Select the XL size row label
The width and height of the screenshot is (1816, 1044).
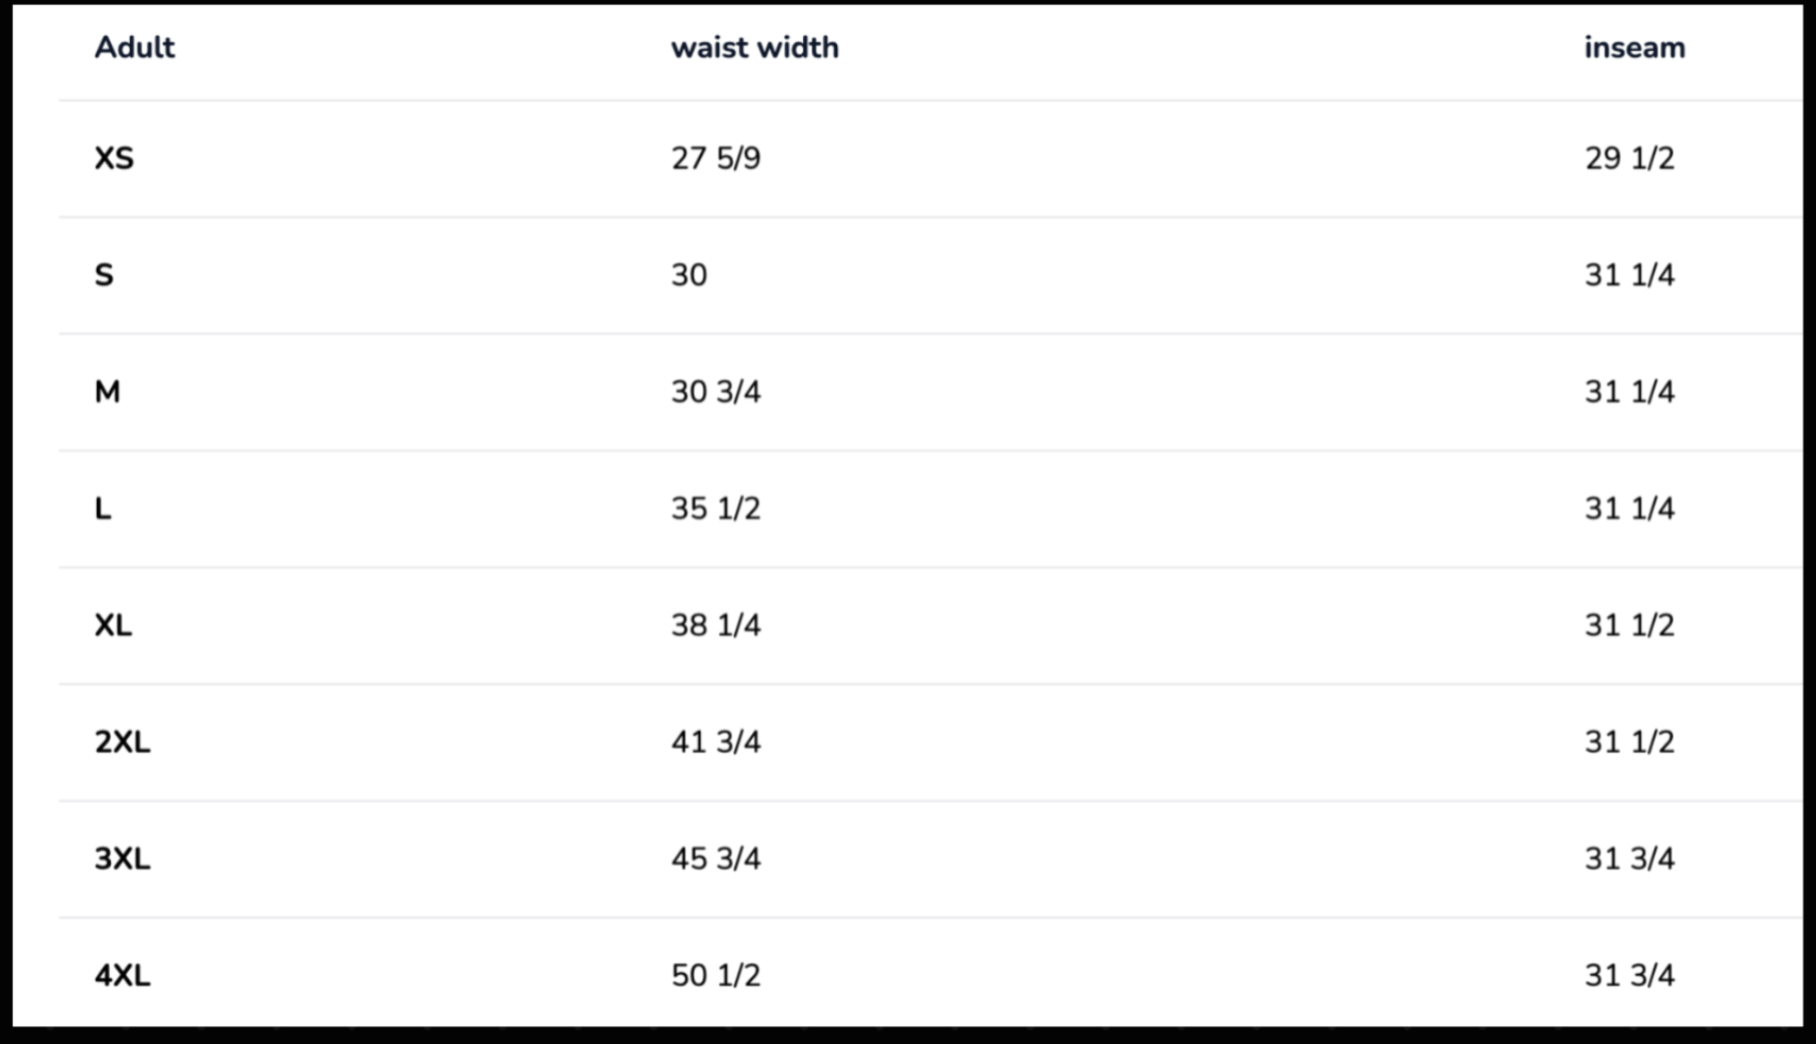(x=113, y=625)
